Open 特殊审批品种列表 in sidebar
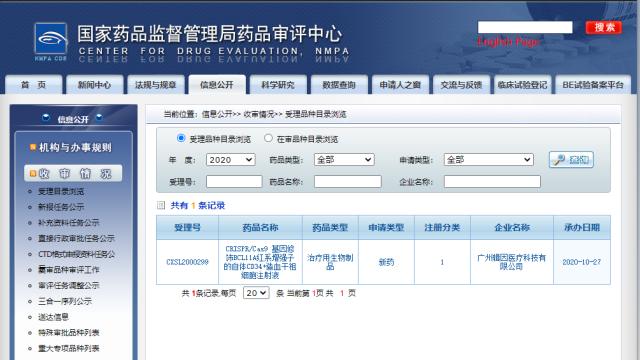Image resolution: width=640 pixels, height=360 pixels. click(69, 332)
